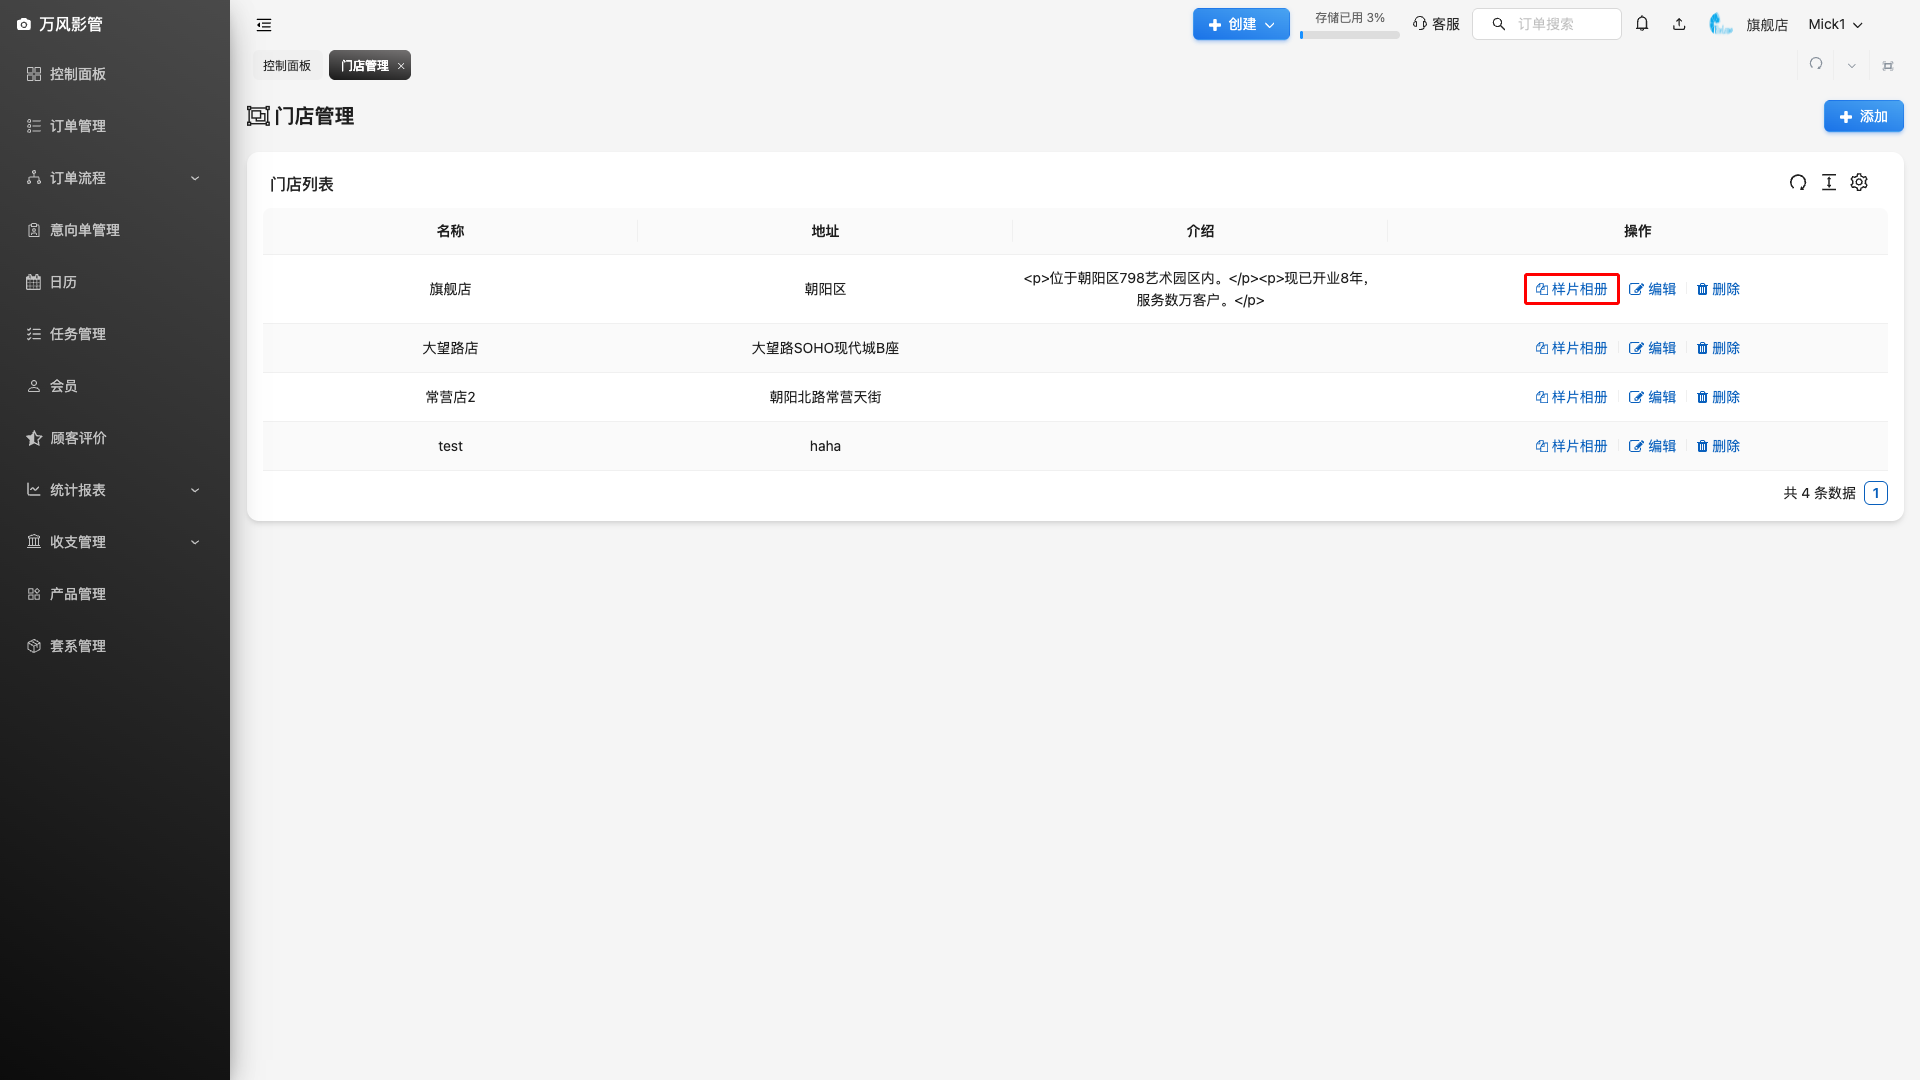Open the 创建 dropdown button
This screenshot has height=1080, width=1920.
point(1241,24)
